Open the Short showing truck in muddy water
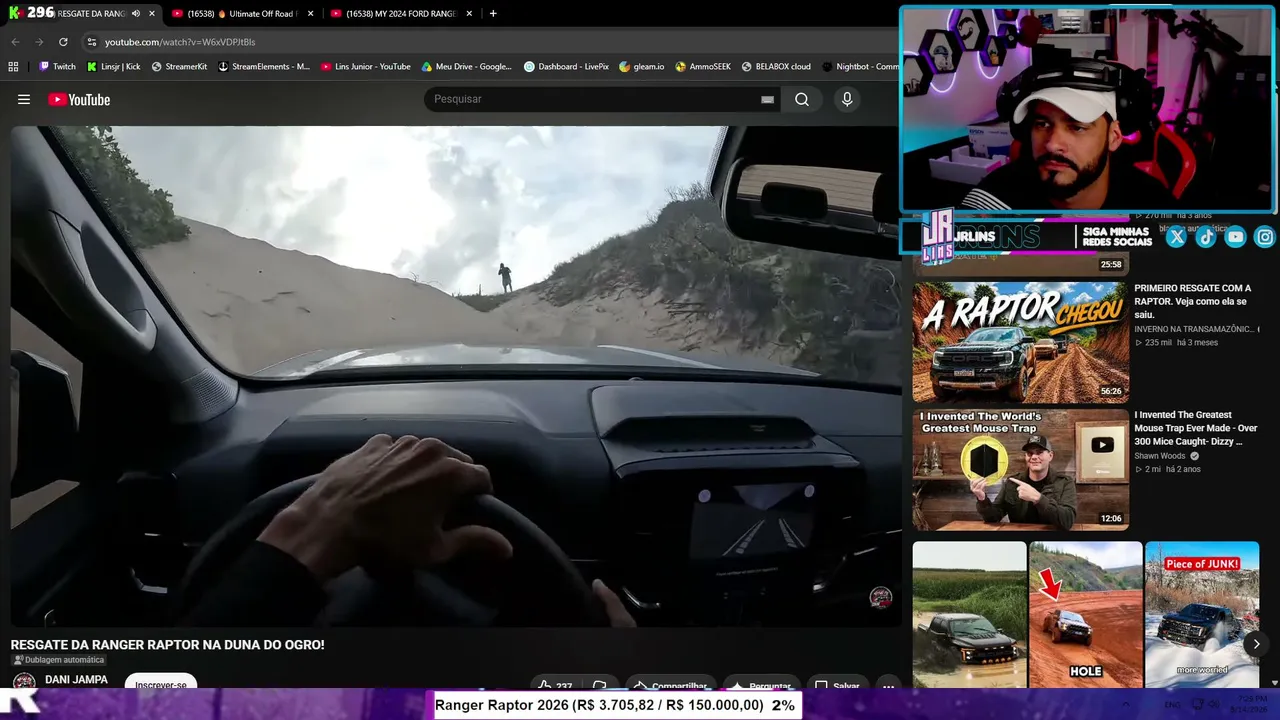The height and width of the screenshot is (720, 1280). 969,615
